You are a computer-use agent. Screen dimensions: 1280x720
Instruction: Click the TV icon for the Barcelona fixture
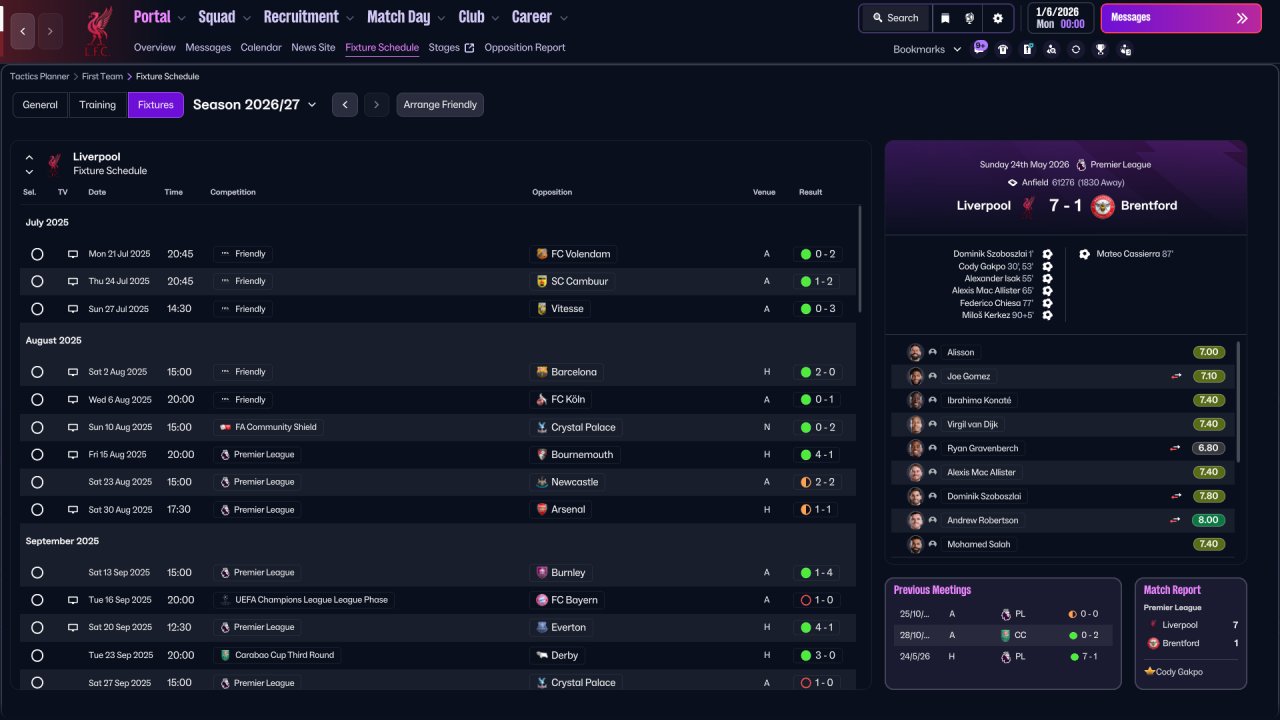tap(73, 372)
